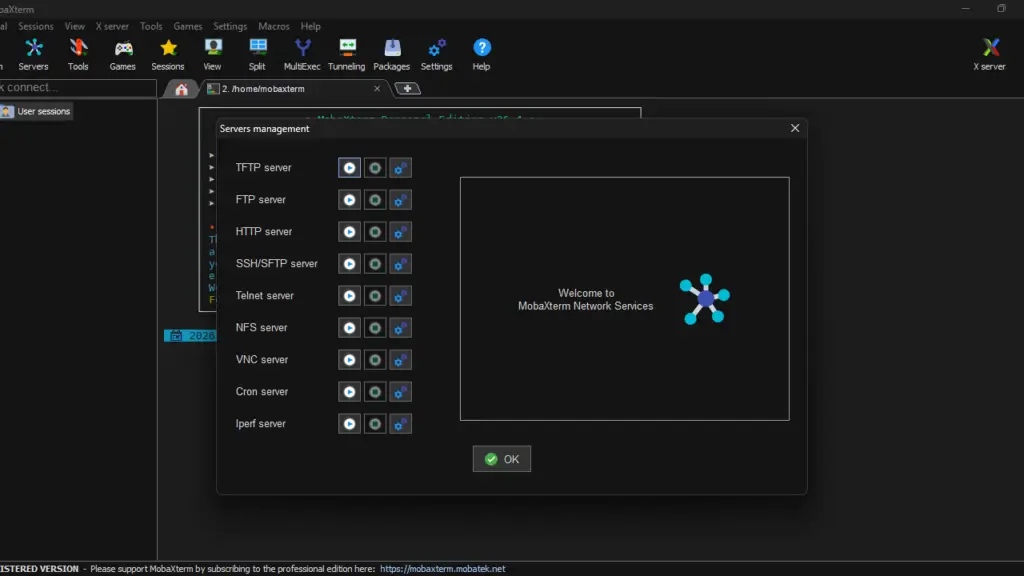
Task: Click the Split toolbar icon
Action: [x=257, y=54]
